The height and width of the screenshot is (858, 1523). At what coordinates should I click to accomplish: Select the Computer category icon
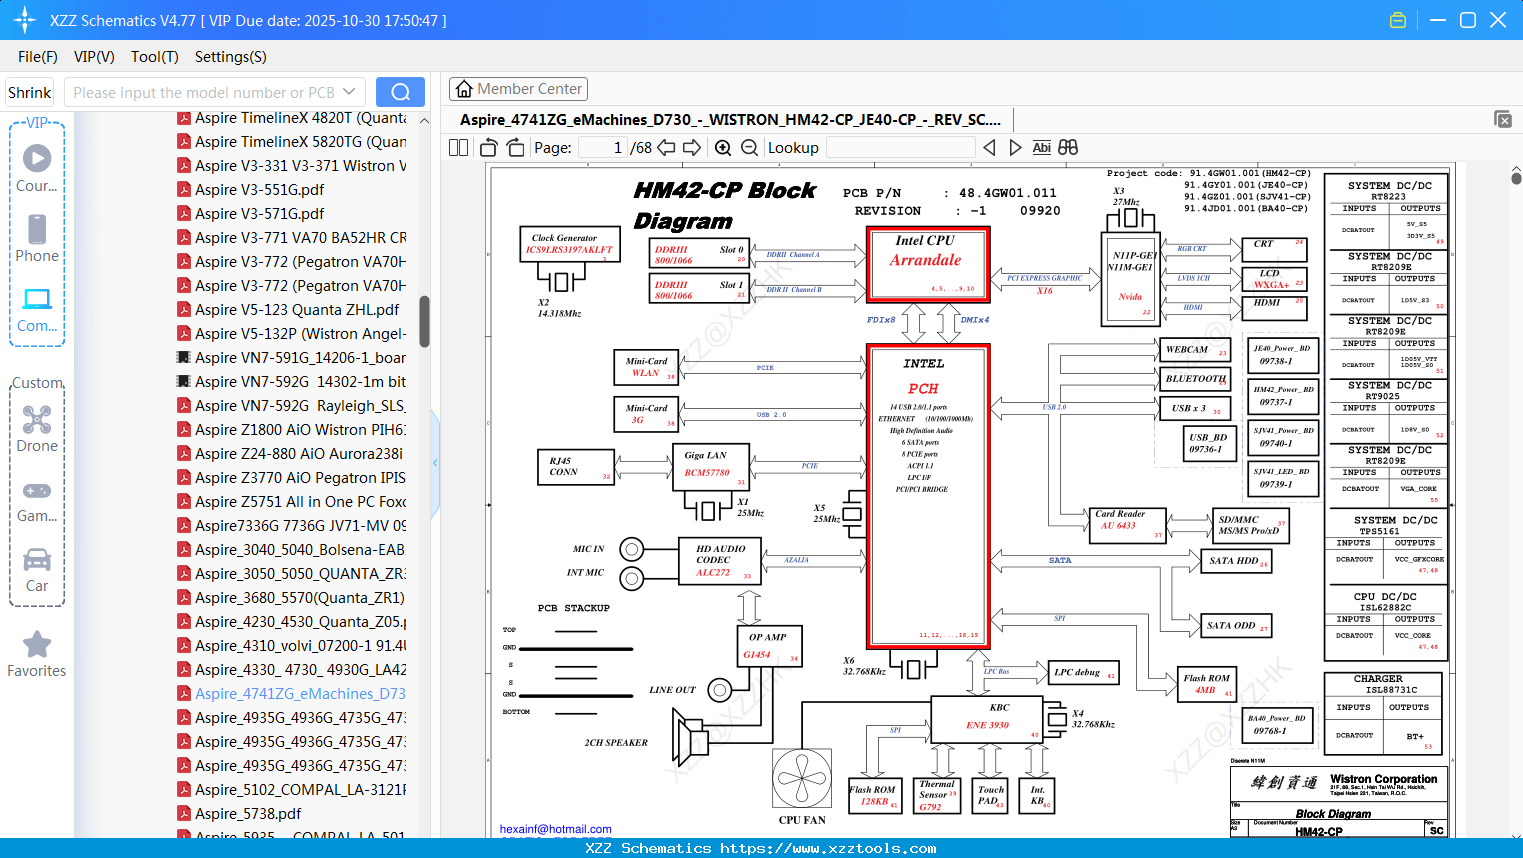37,309
